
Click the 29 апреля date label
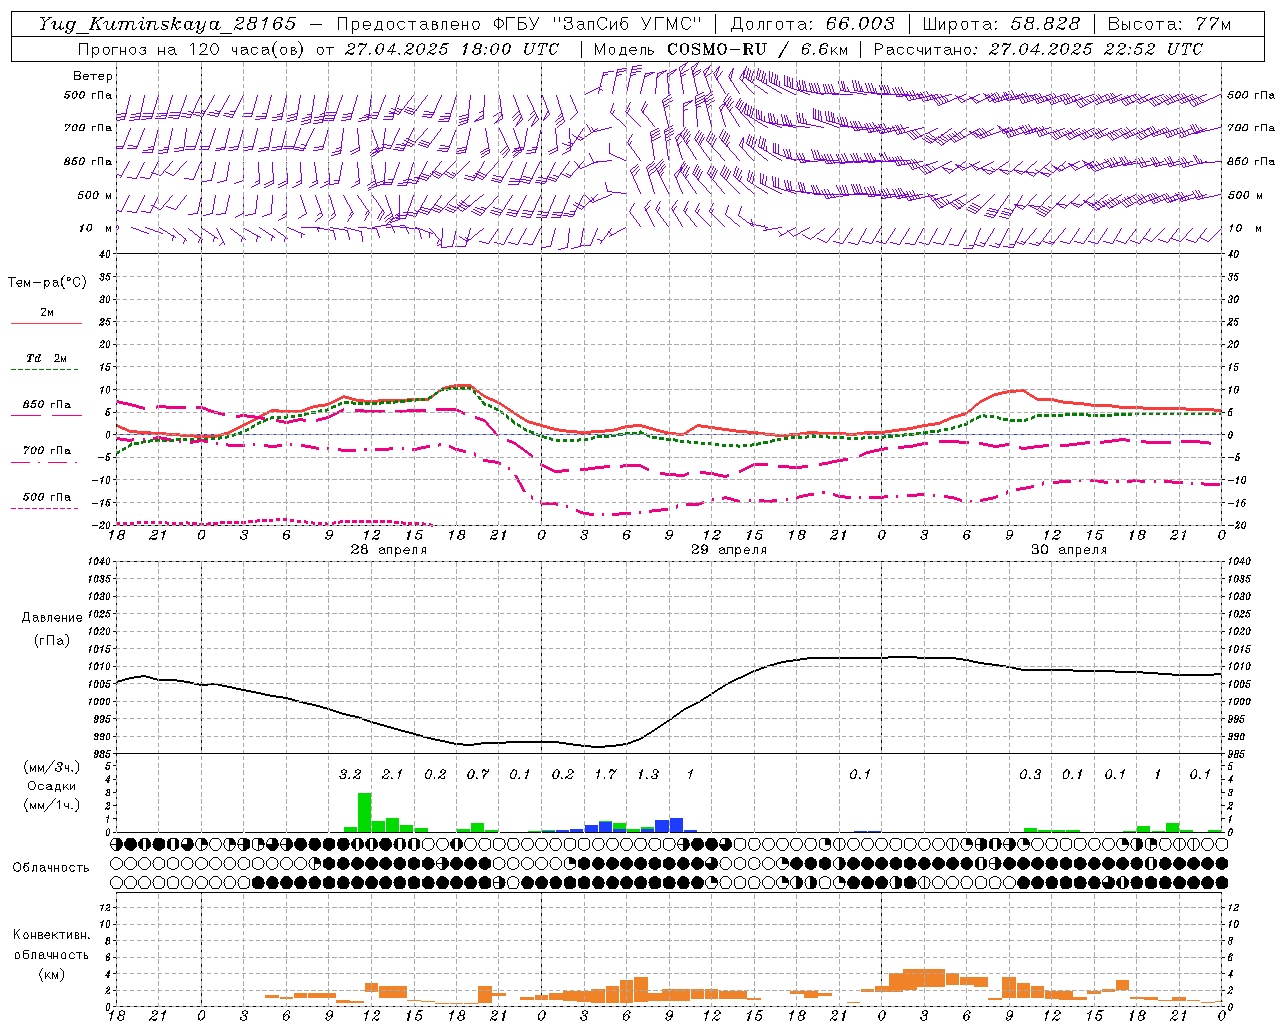point(729,550)
